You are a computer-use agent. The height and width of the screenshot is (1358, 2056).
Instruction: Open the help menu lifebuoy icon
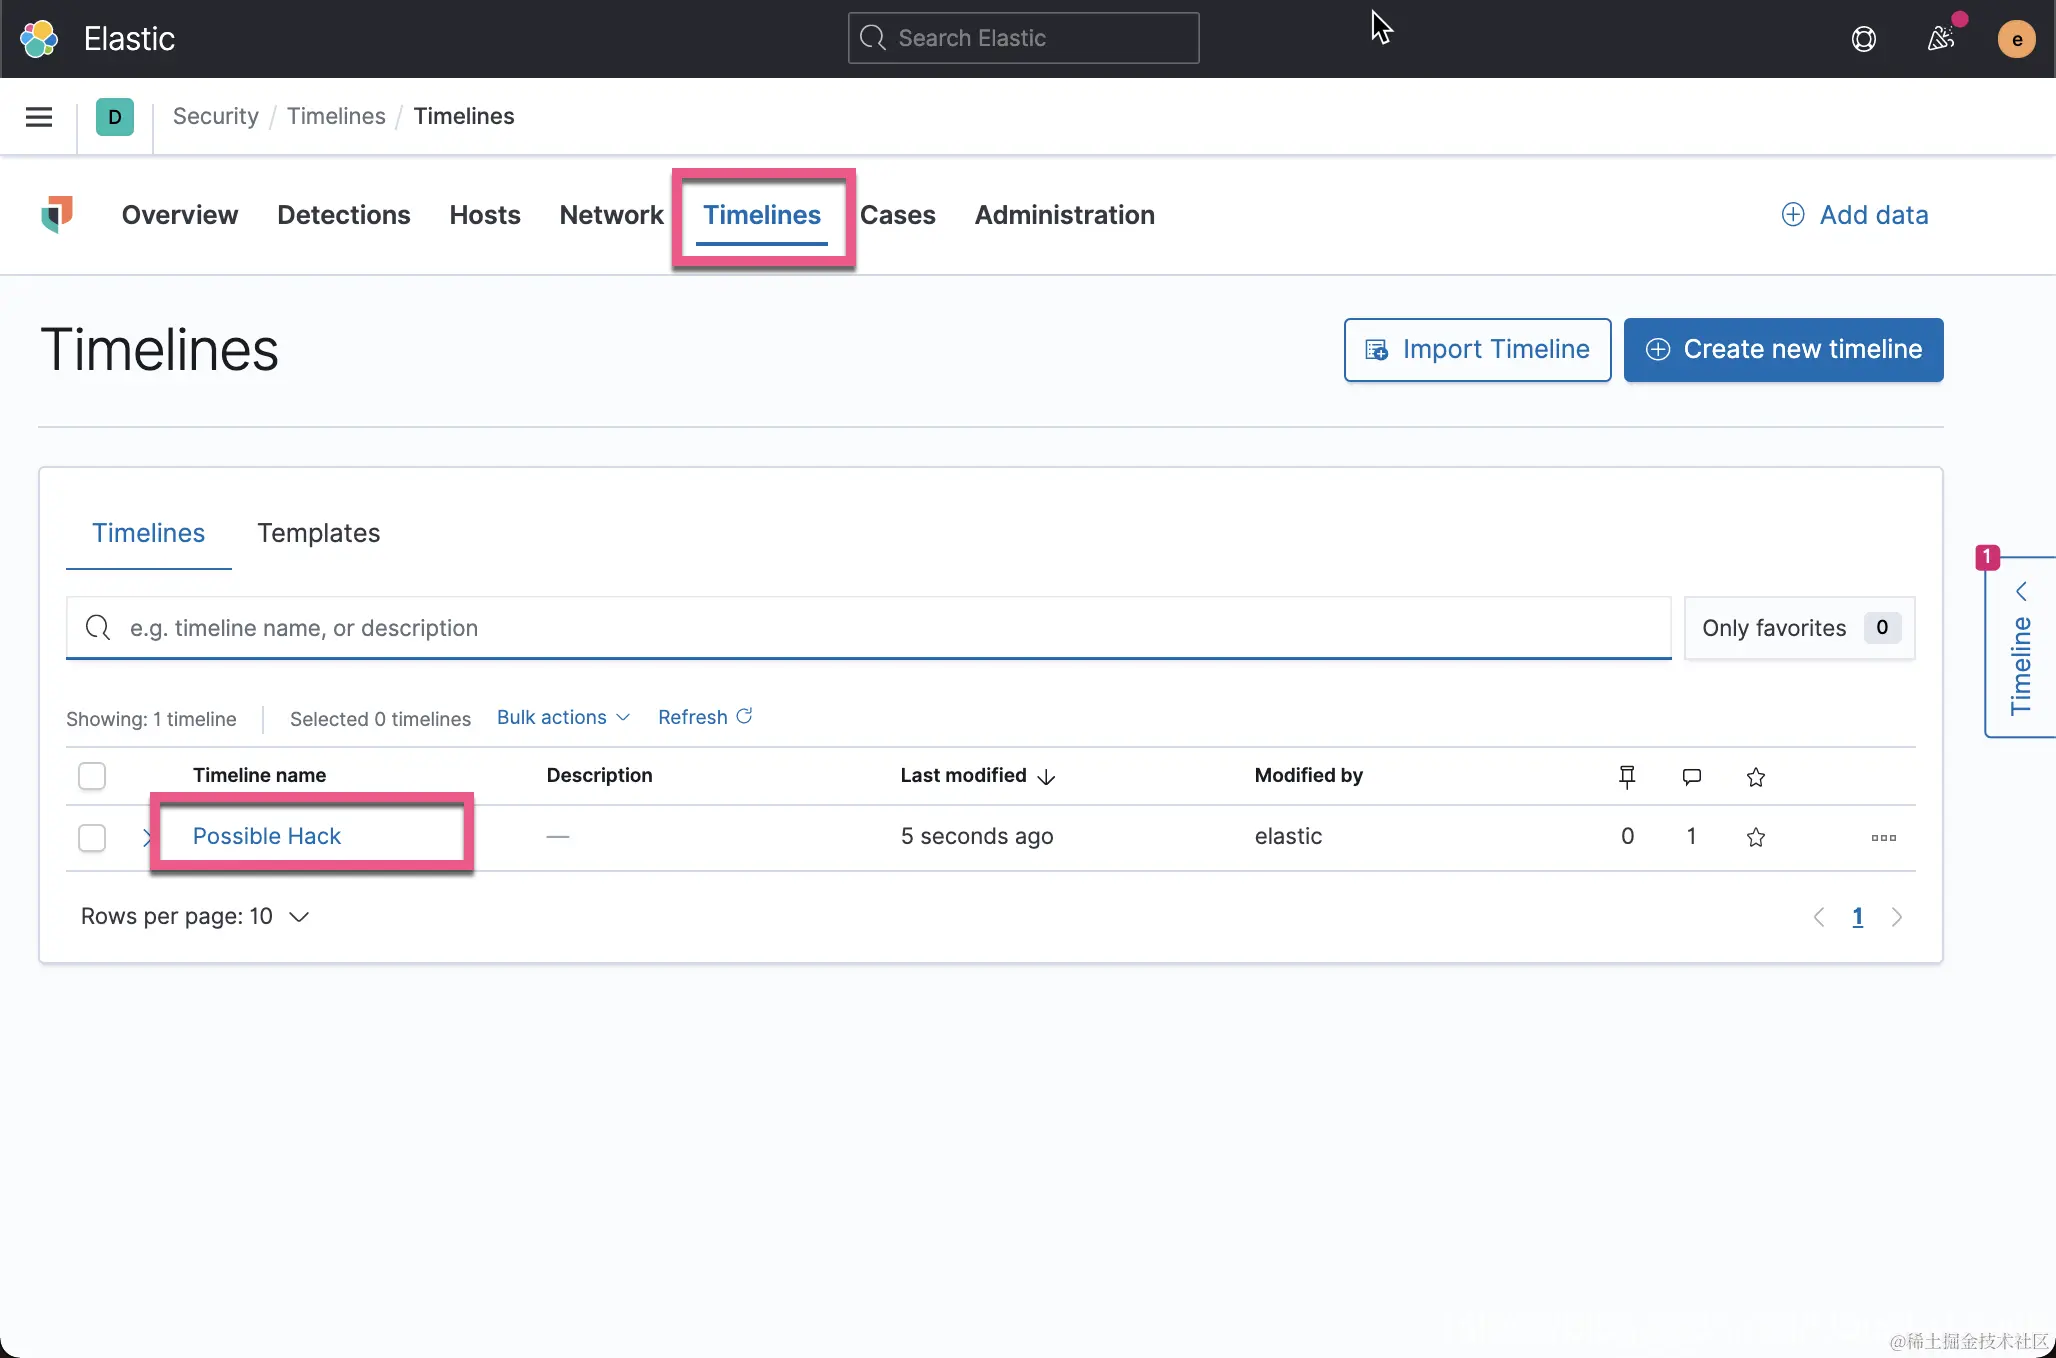pos(1863,39)
